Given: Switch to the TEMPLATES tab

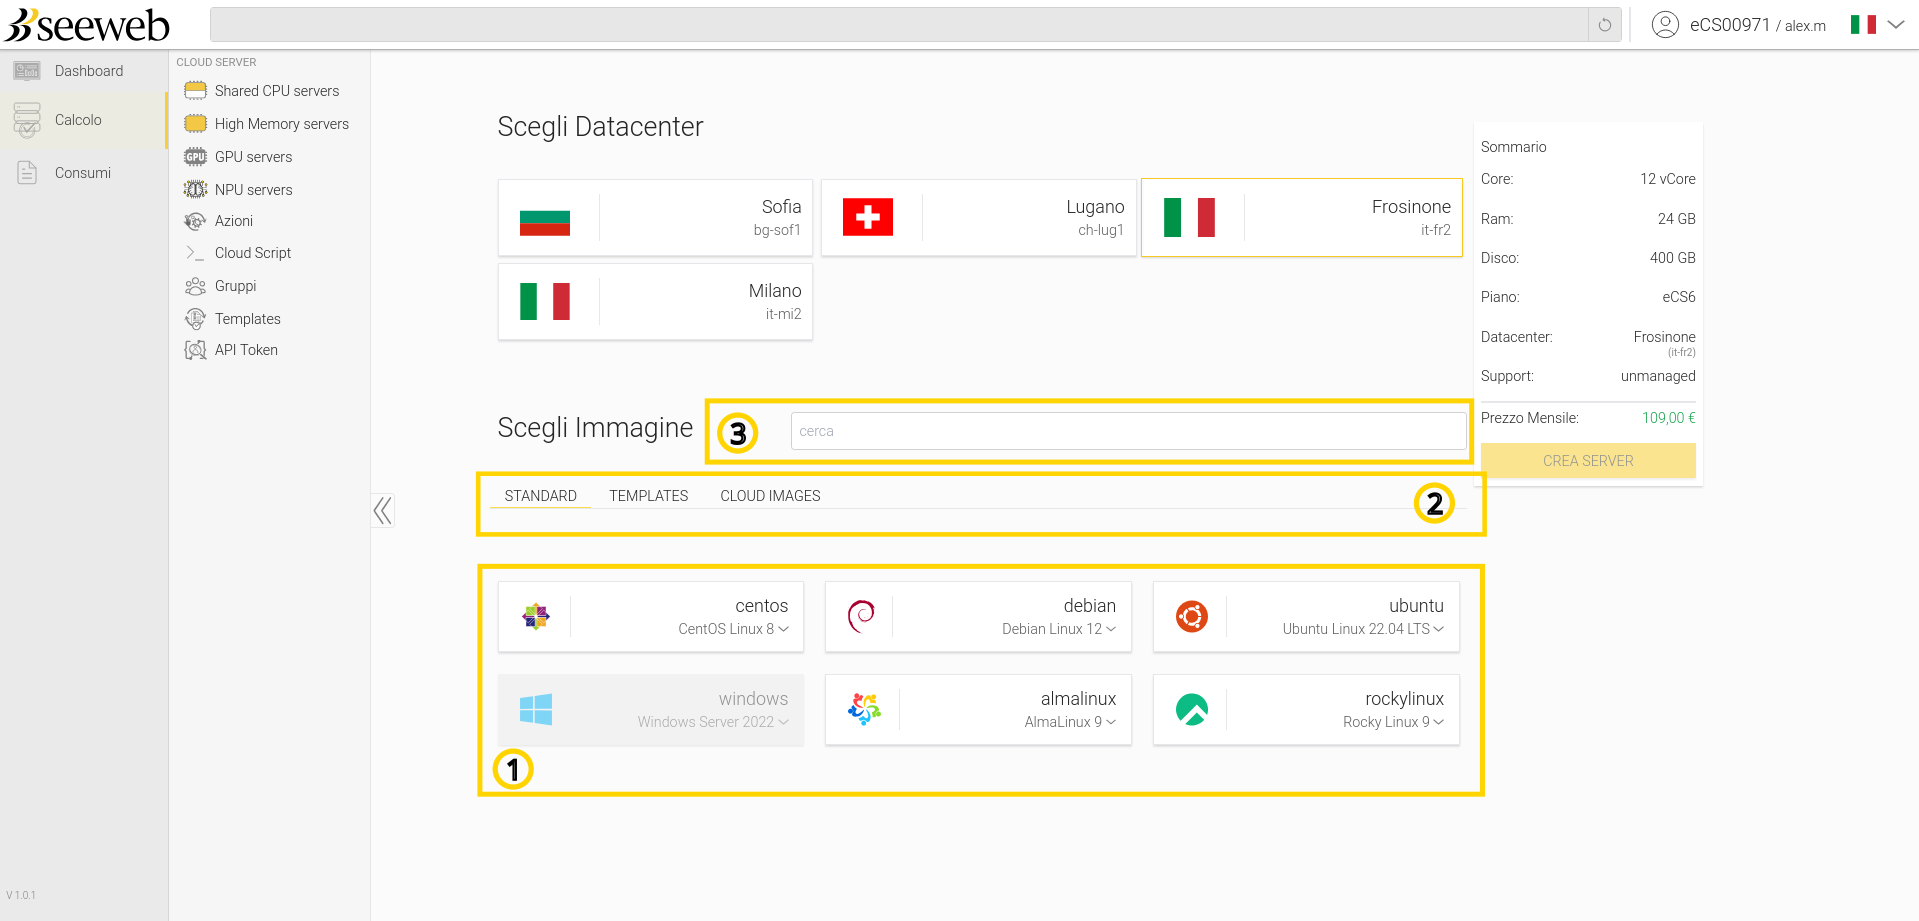Looking at the screenshot, I should coord(649,496).
